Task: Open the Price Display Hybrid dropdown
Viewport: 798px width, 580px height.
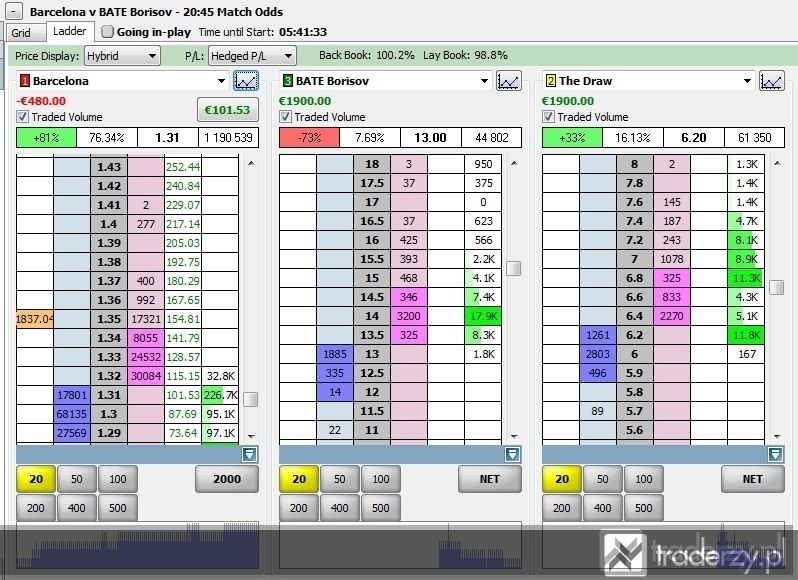Action: coord(122,56)
